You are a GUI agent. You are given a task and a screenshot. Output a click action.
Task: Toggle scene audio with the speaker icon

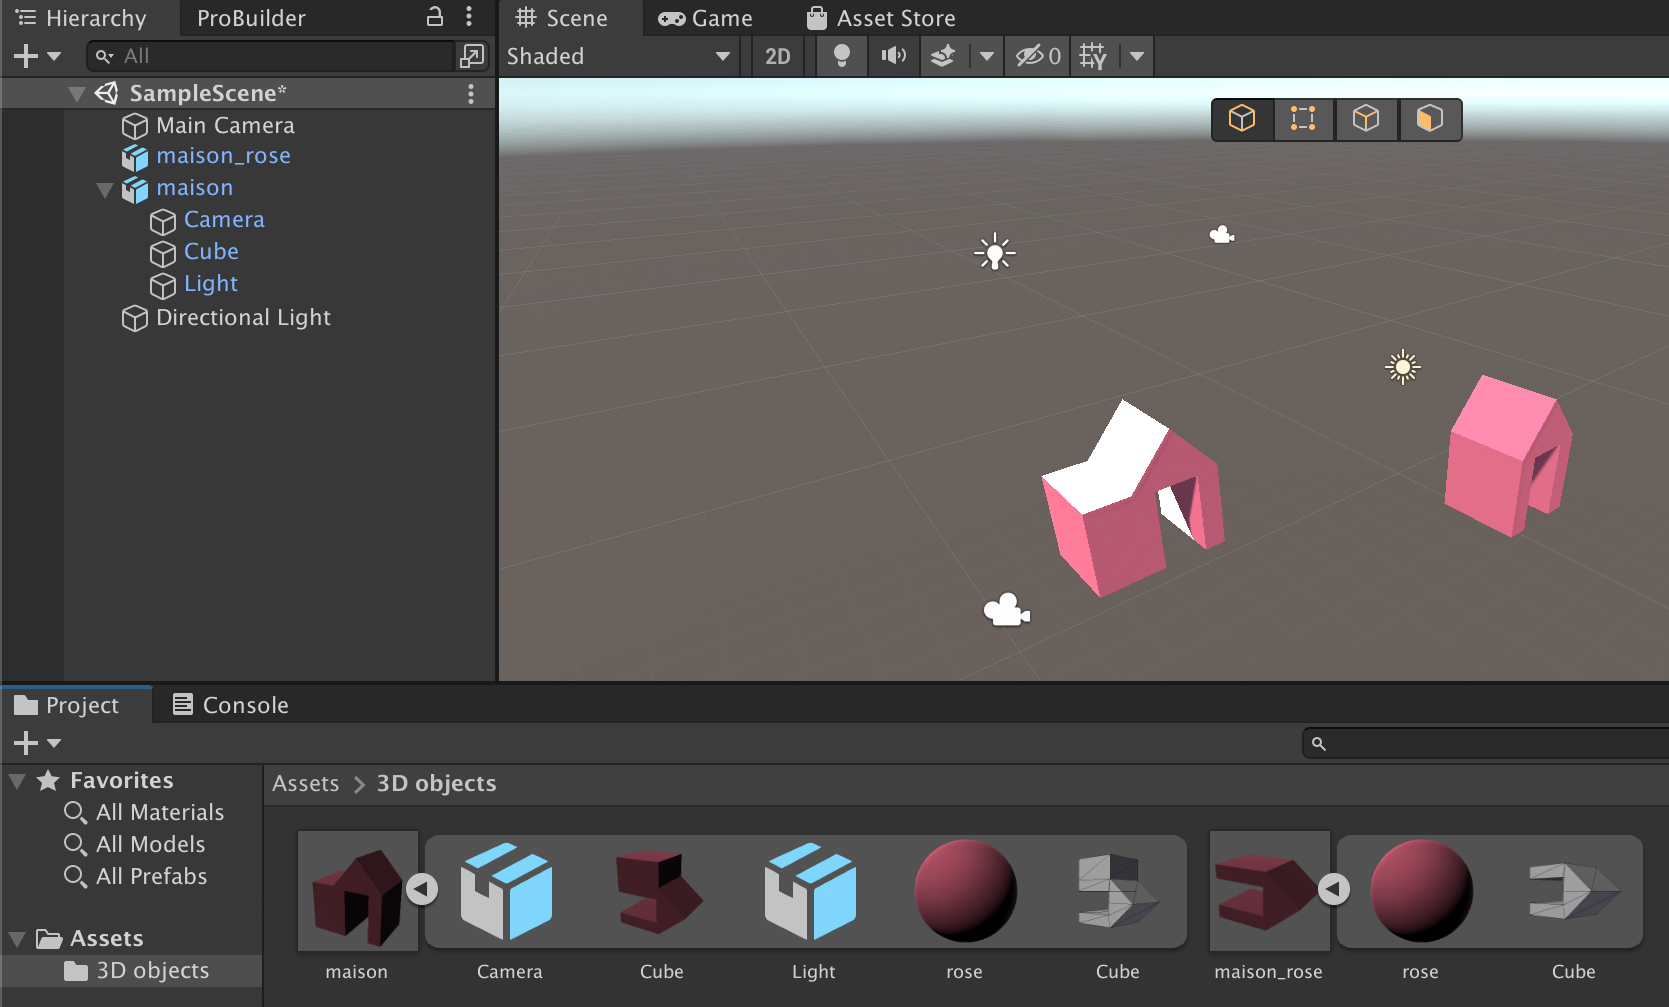893,56
